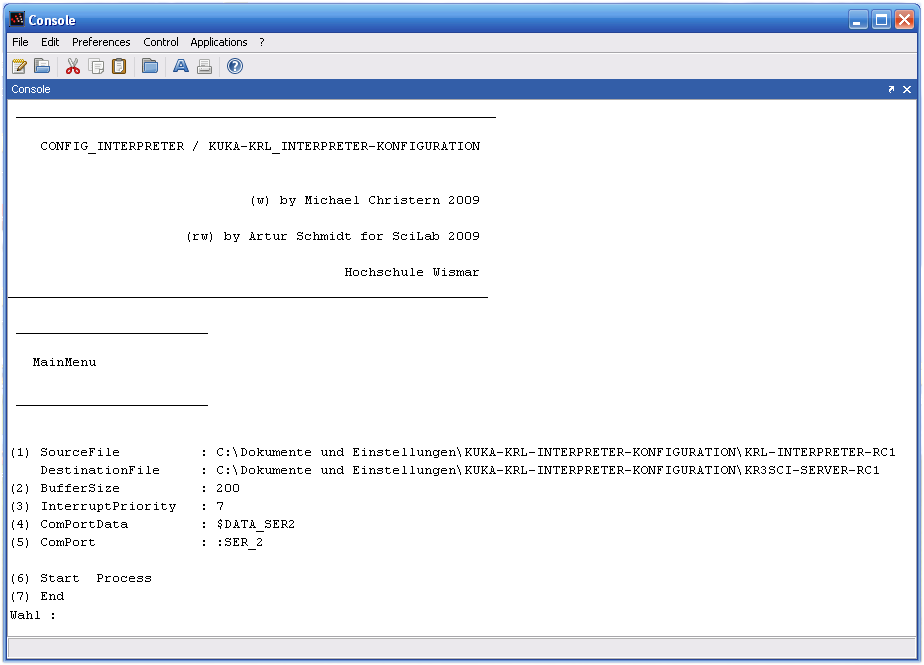
Task: Open the Applications menu
Action: click(x=218, y=42)
